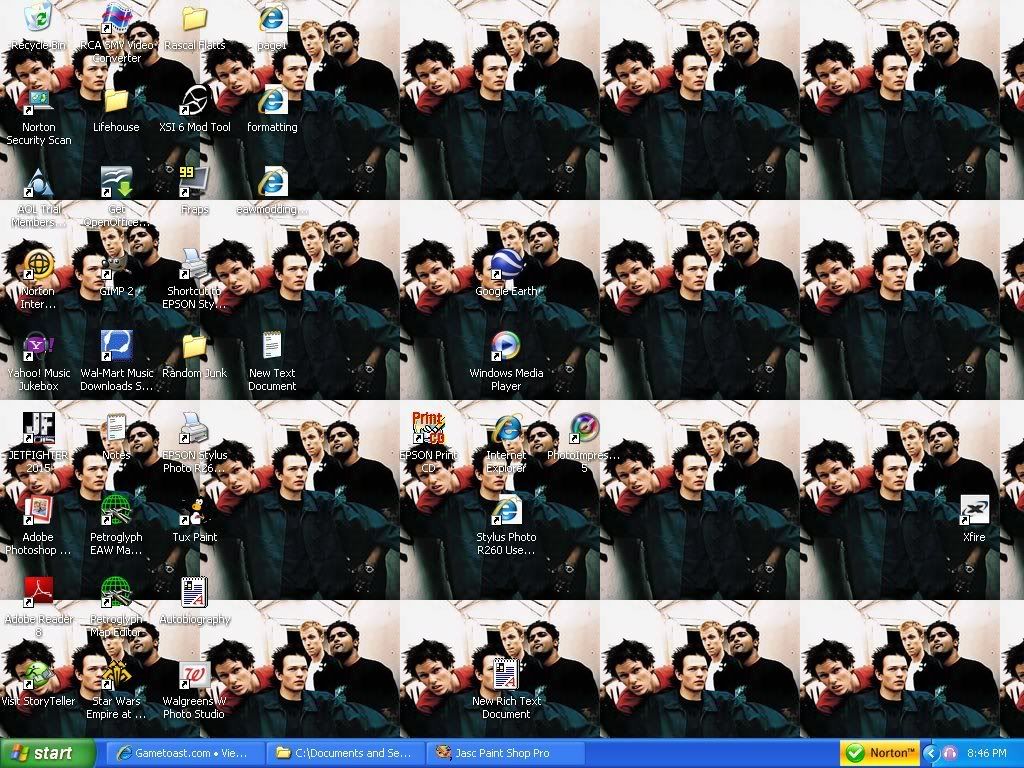Select Petroglyph EAW Max plugin shortcut
The height and width of the screenshot is (768, 1024).
116,510
